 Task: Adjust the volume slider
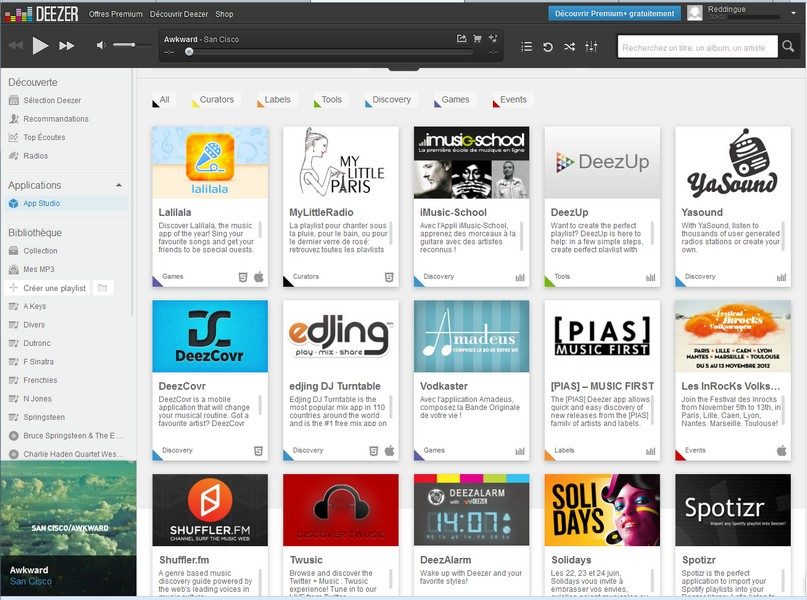[128, 46]
